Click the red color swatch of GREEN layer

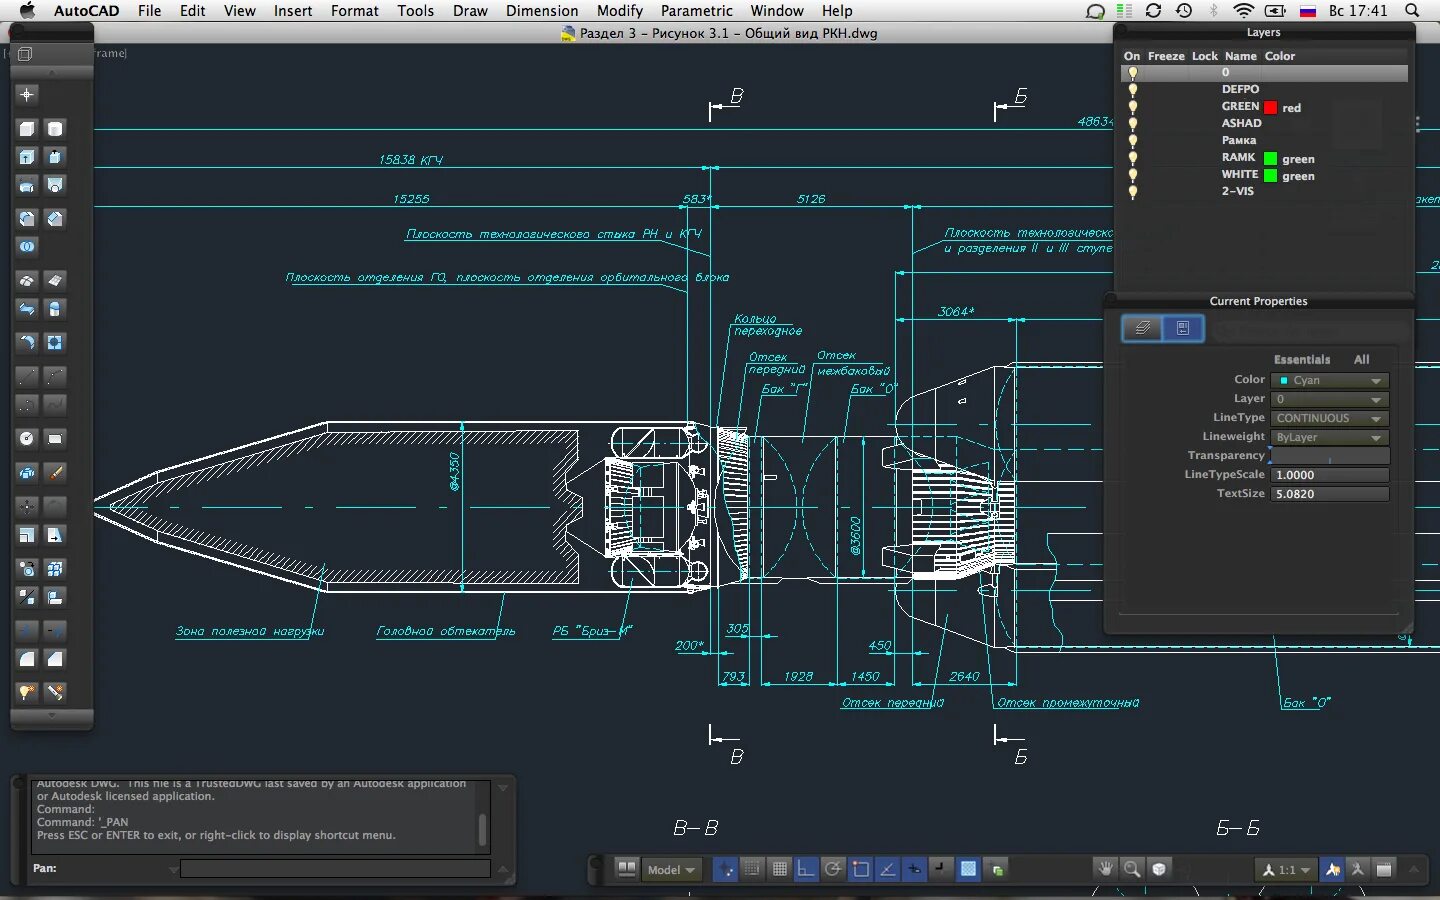point(1270,107)
